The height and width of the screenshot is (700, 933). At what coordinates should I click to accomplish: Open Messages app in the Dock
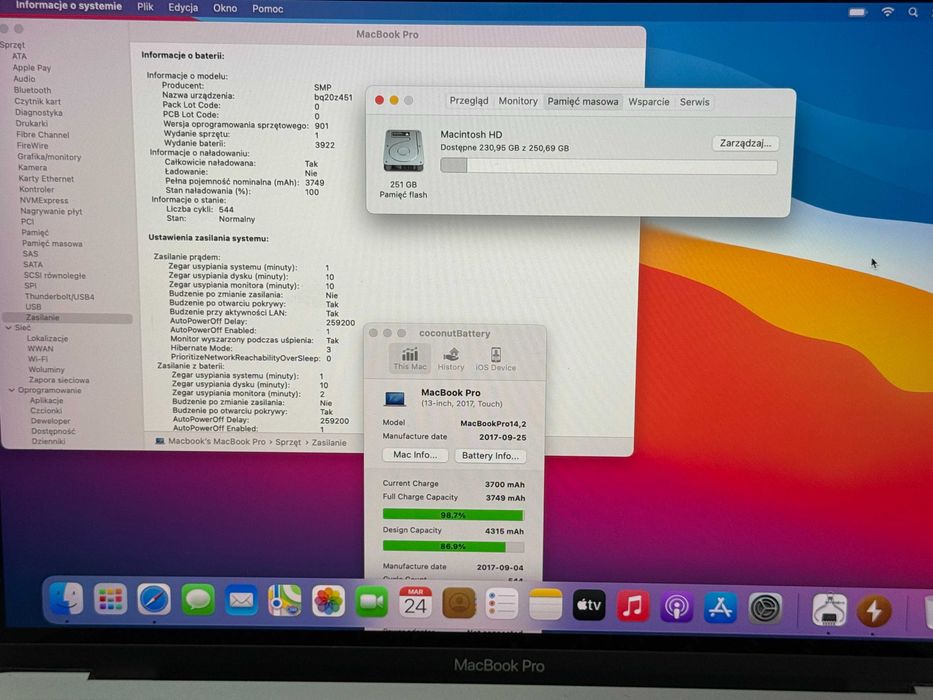point(198,600)
